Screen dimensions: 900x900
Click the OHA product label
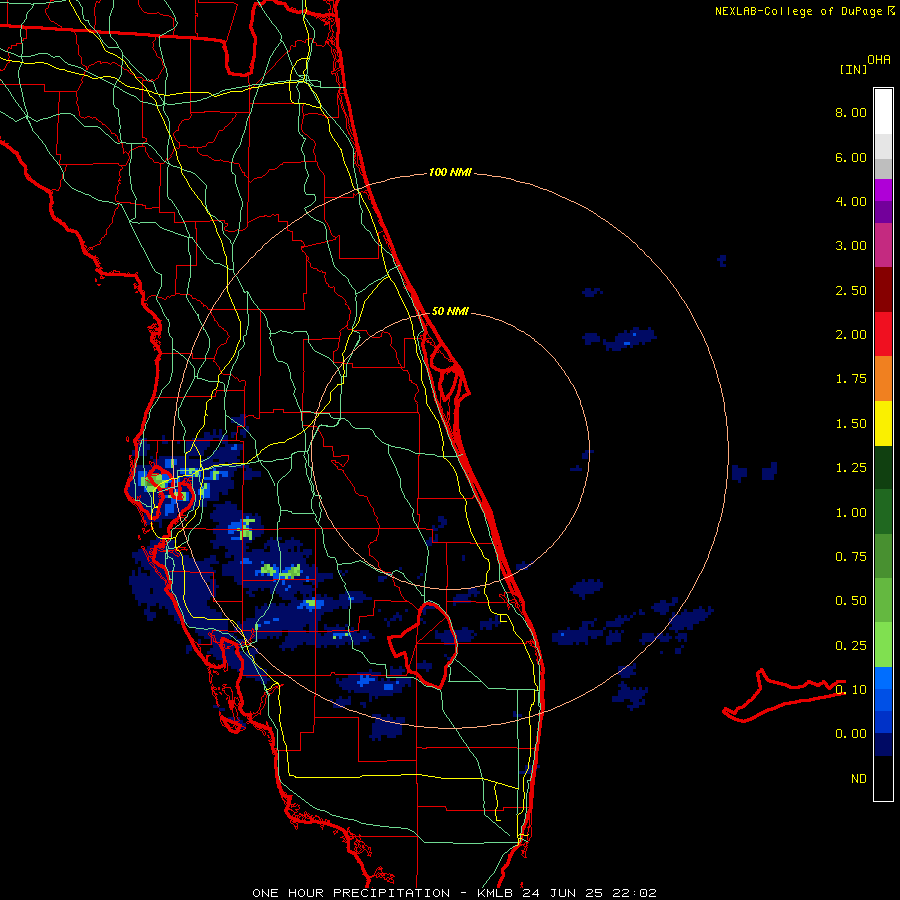(x=879, y=60)
